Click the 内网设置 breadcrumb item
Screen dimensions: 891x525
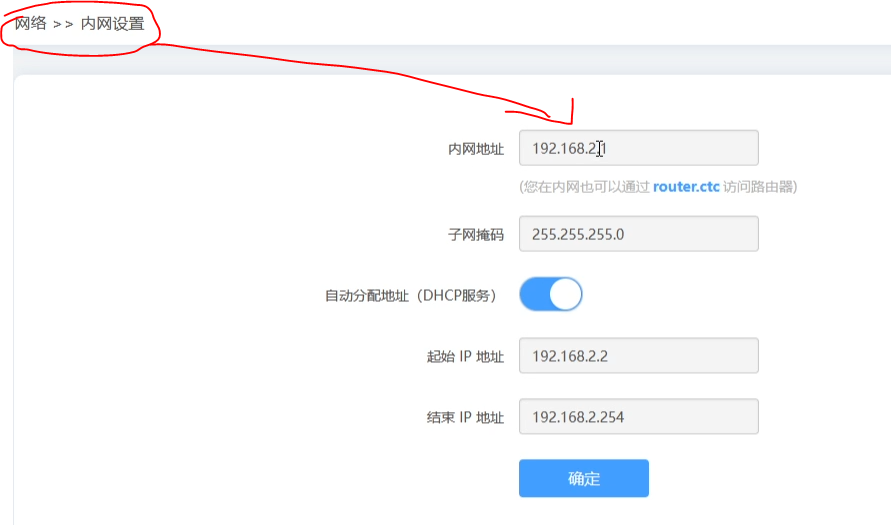pyautogui.click(x=113, y=24)
